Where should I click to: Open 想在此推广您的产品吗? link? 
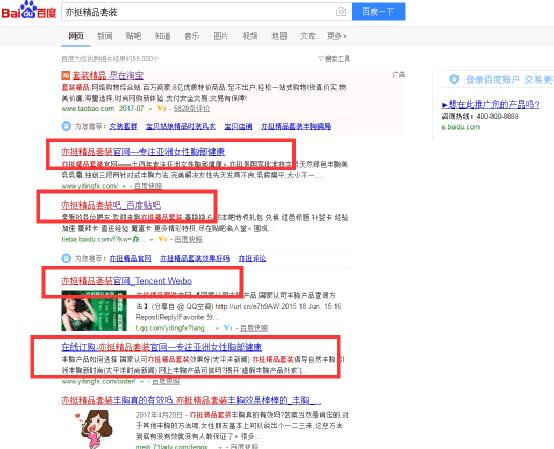click(x=490, y=105)
